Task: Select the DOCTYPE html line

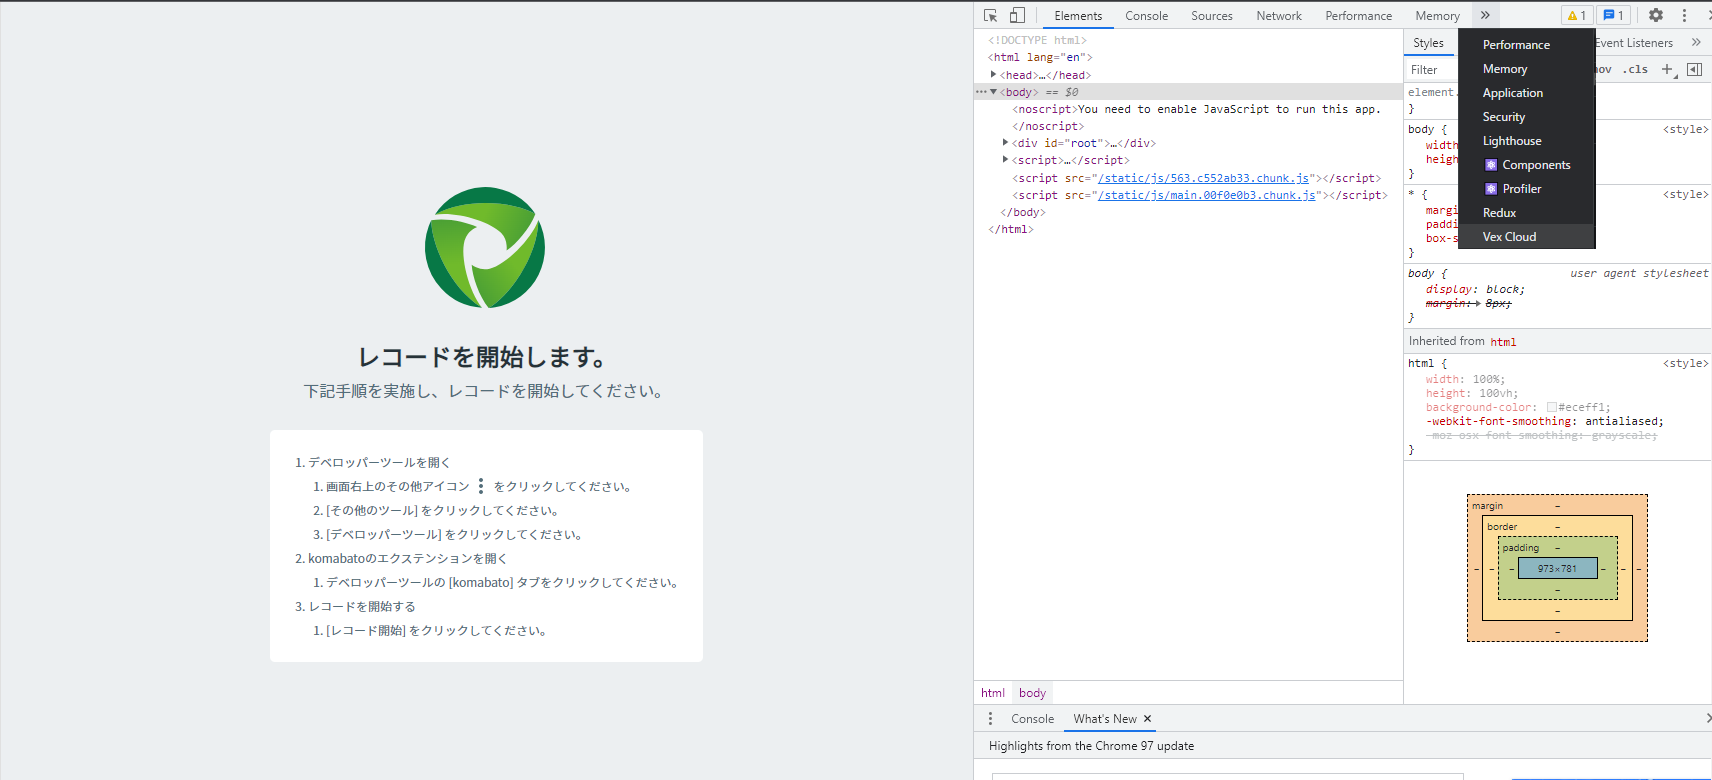Action: coord(1037,41)
